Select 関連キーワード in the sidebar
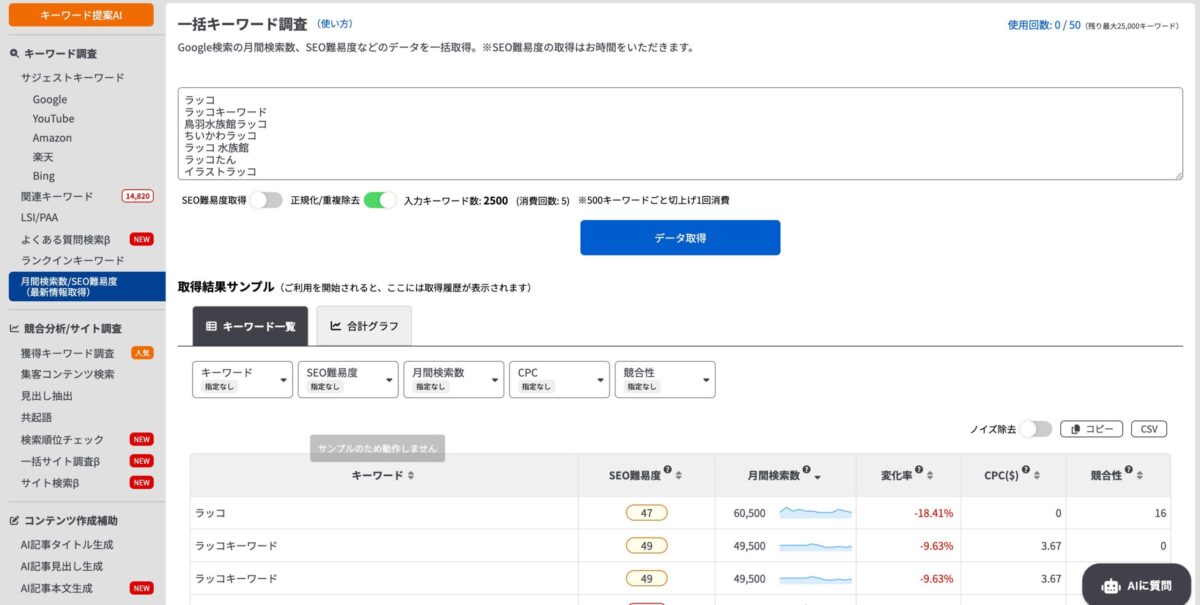Image resolution: width=1200 pixels, height=605 pixels. (57, 196)
